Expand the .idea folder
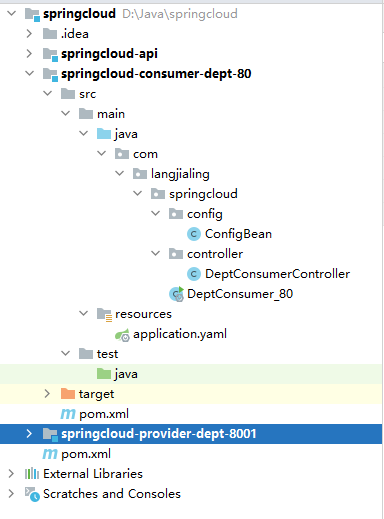This screenshot has height=519, width=384. (x=29, y=34)
